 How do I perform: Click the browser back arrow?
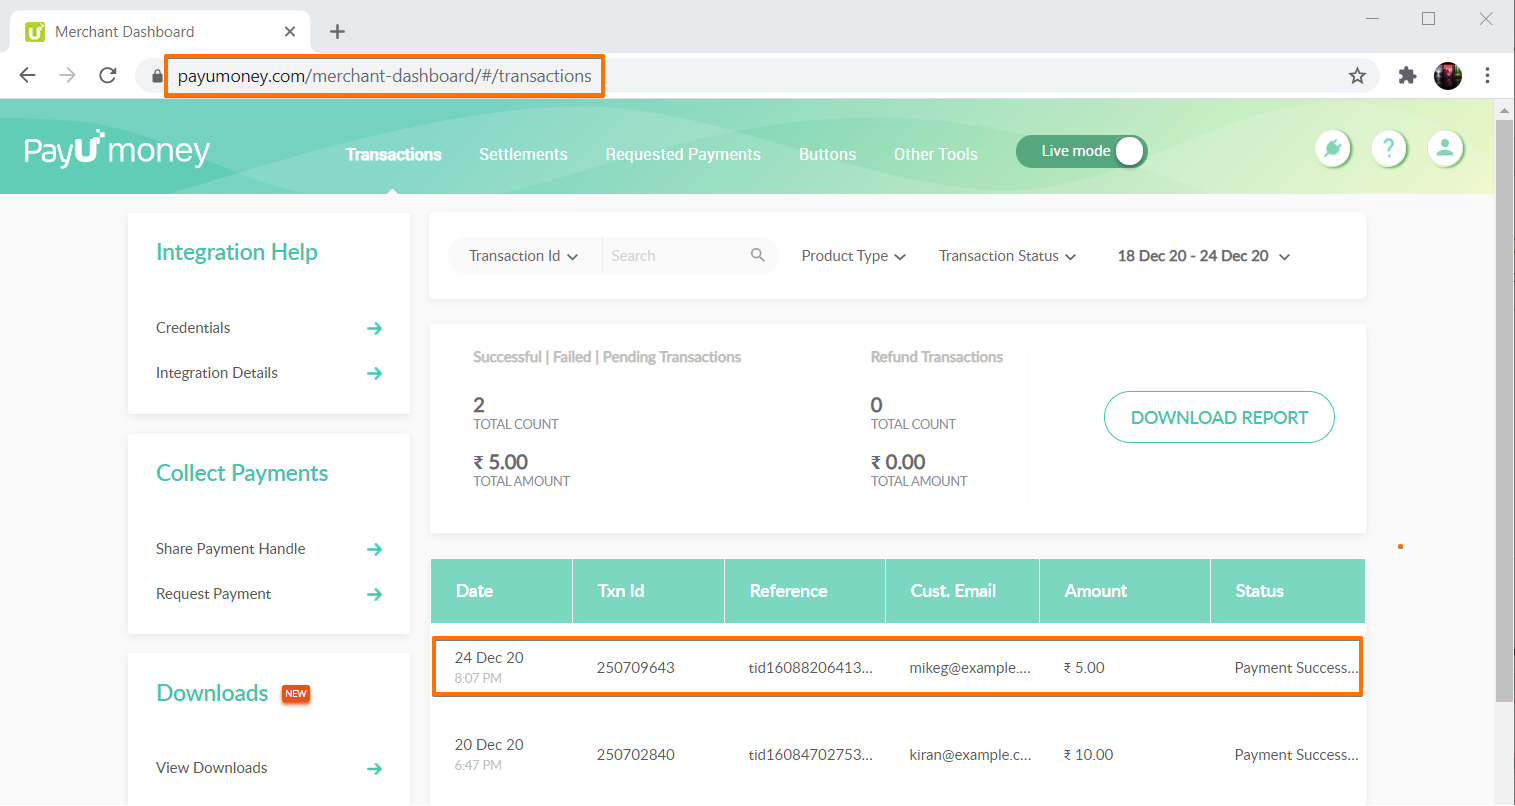tap(28, 75)
